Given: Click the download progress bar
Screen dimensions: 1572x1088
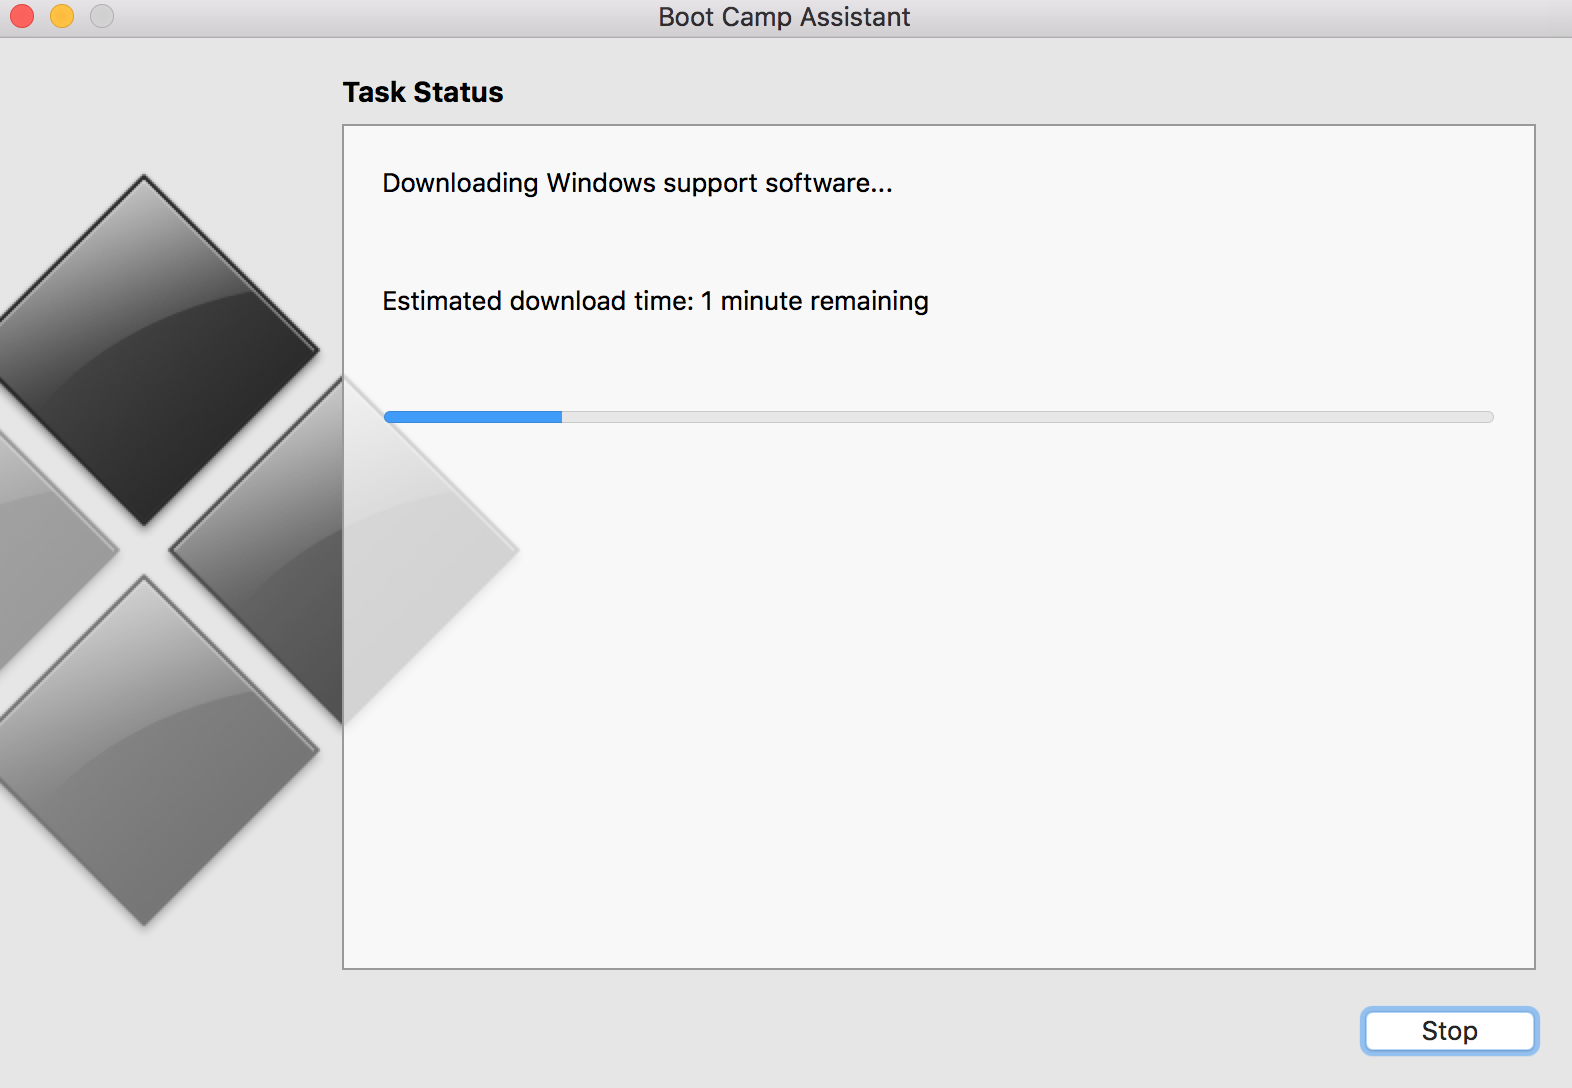Looking at the screenshot, I should (x=938, y=417).
